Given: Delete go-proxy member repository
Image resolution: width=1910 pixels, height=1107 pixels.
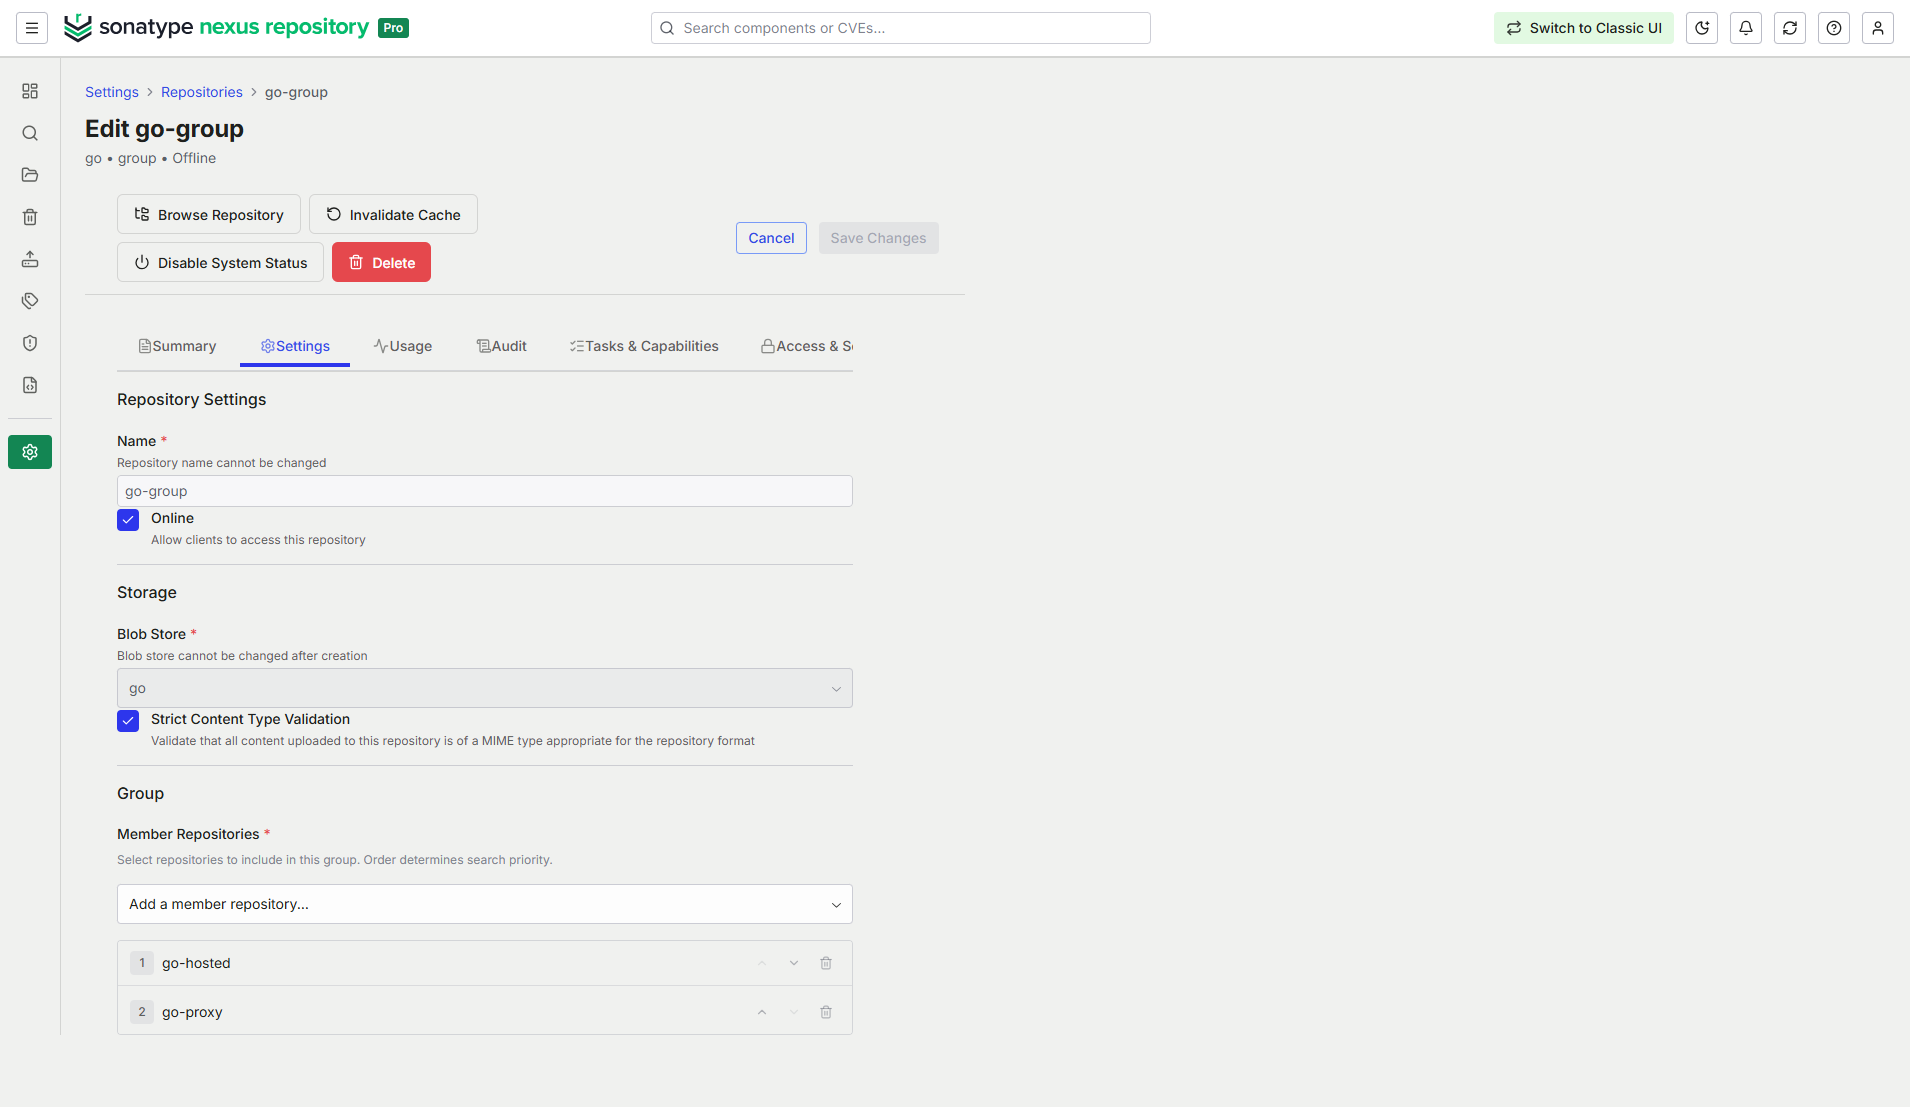Looking at the screenshot, I should coord(826,1012).
